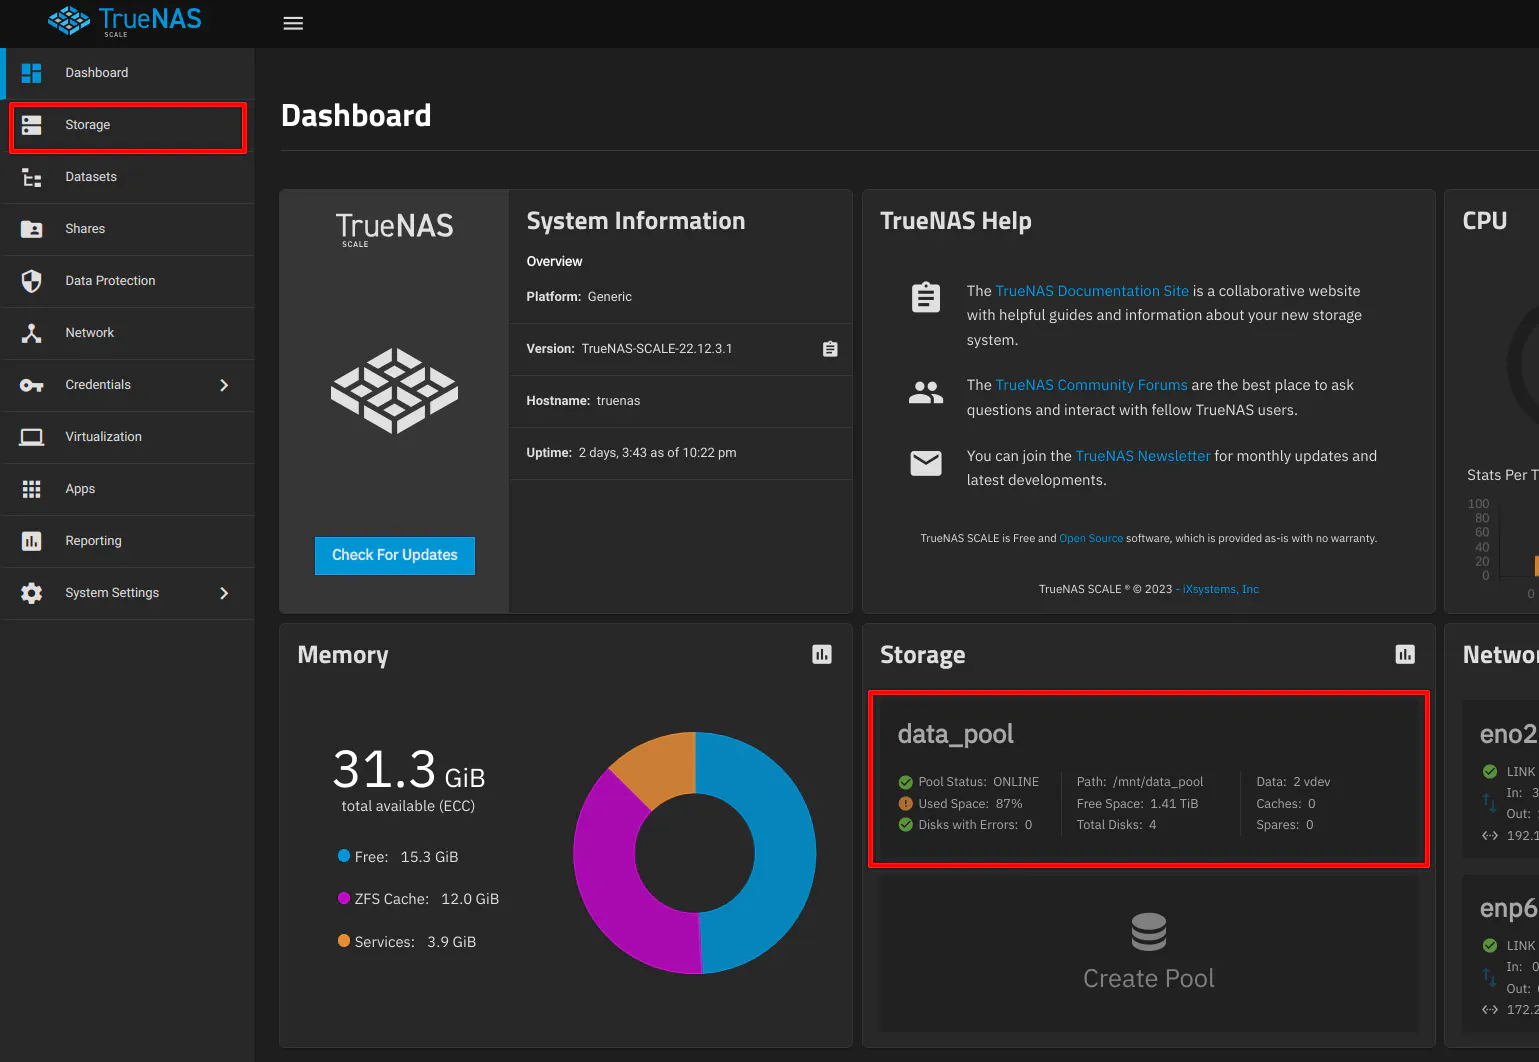Viewport: 1539px width, 1062px height.
Task: Click the Platform: Generic text
Action: click(579, 297)
